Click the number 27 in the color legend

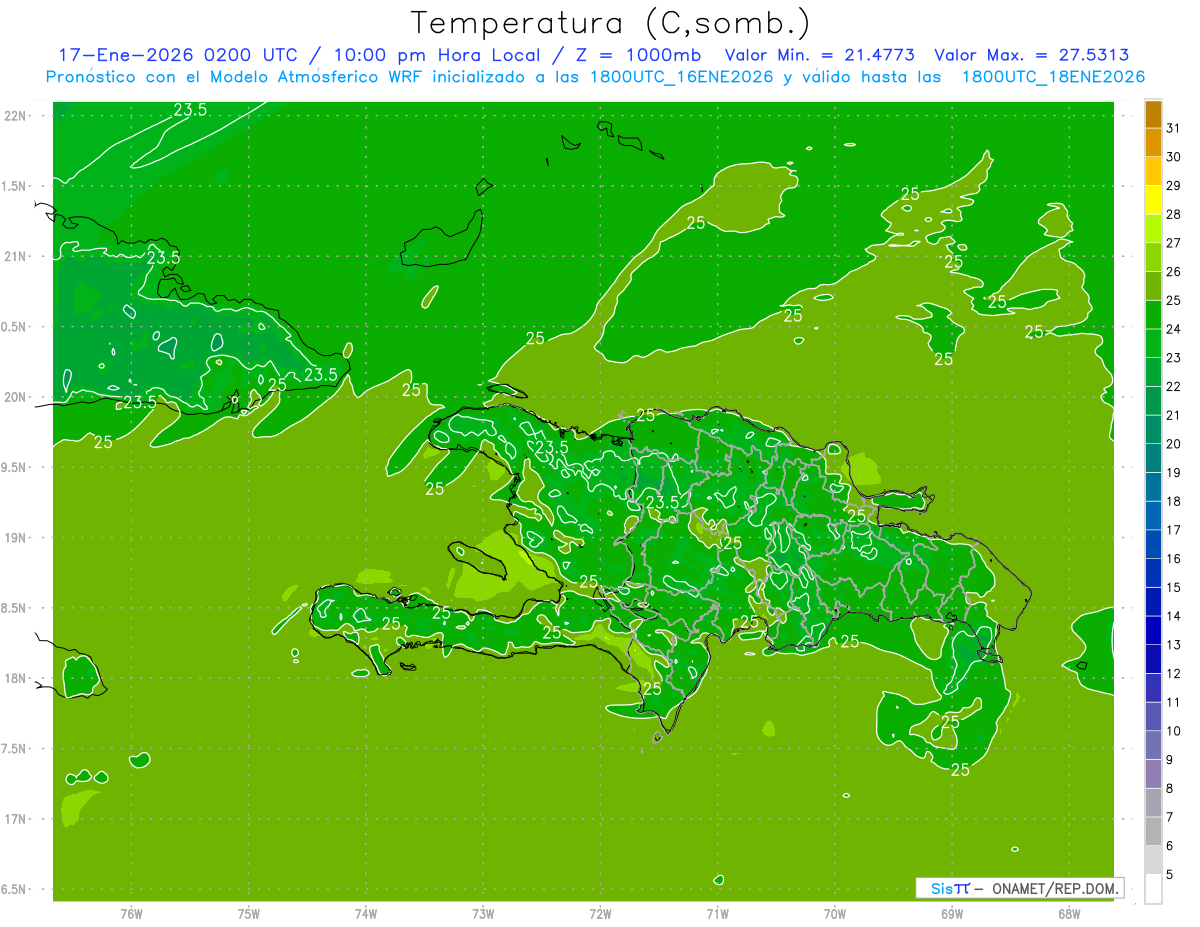point(1174,243)
